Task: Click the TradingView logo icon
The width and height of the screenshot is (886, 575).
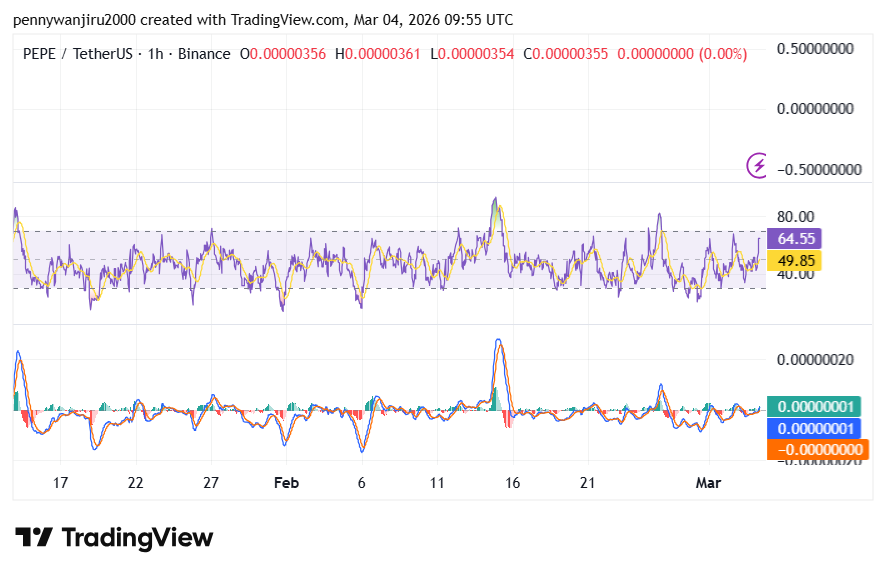Action: (x=34, y=538)
